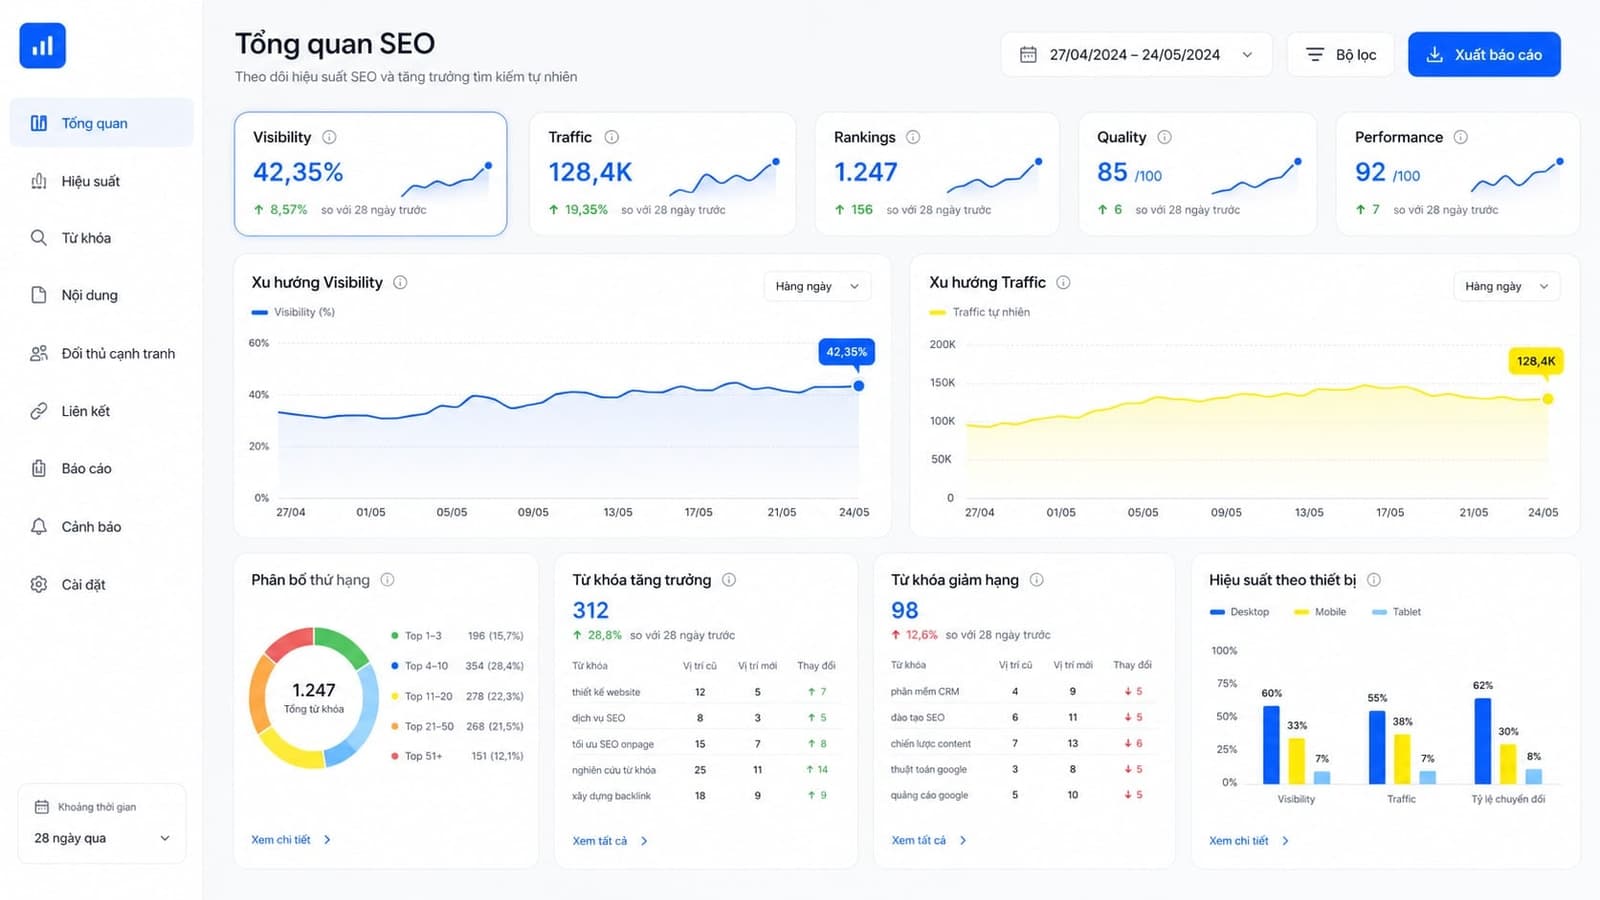Click the blue bar-chart app logo

(42, 46)
